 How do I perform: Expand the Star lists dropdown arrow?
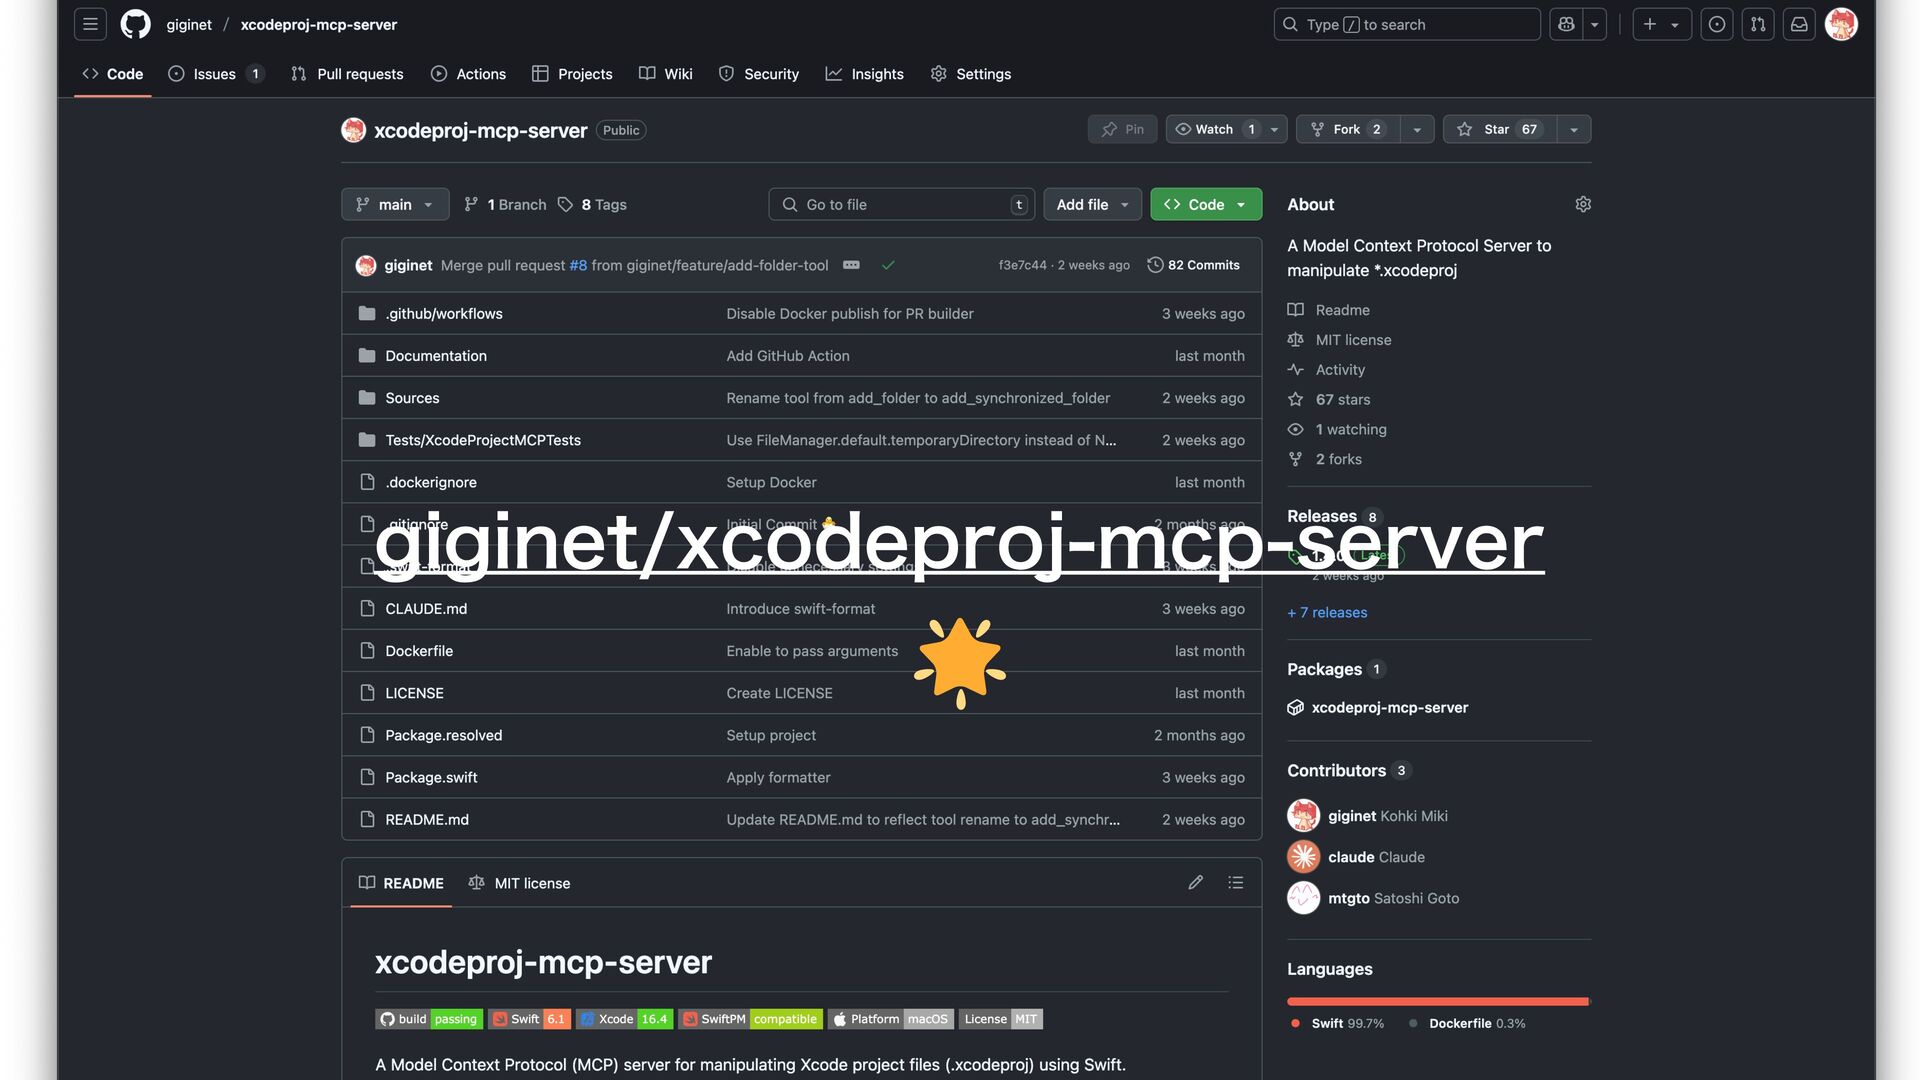point(1574,129)
